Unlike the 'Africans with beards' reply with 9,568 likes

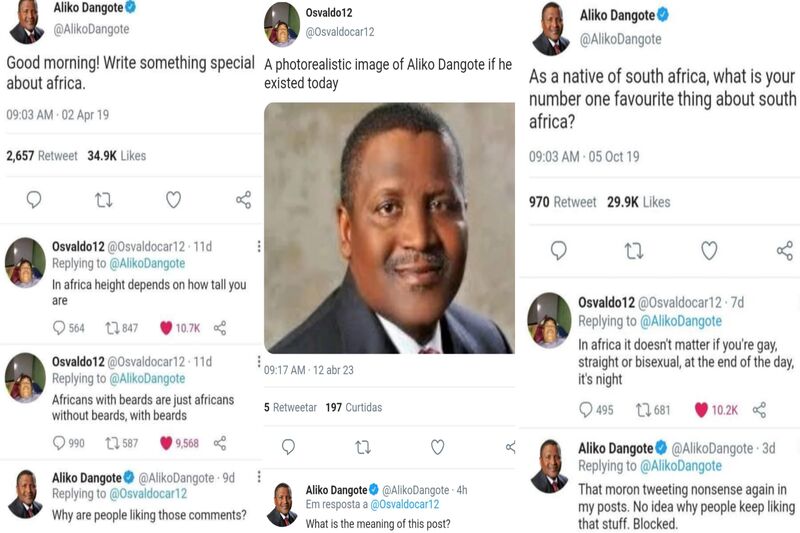coord(166,443)
